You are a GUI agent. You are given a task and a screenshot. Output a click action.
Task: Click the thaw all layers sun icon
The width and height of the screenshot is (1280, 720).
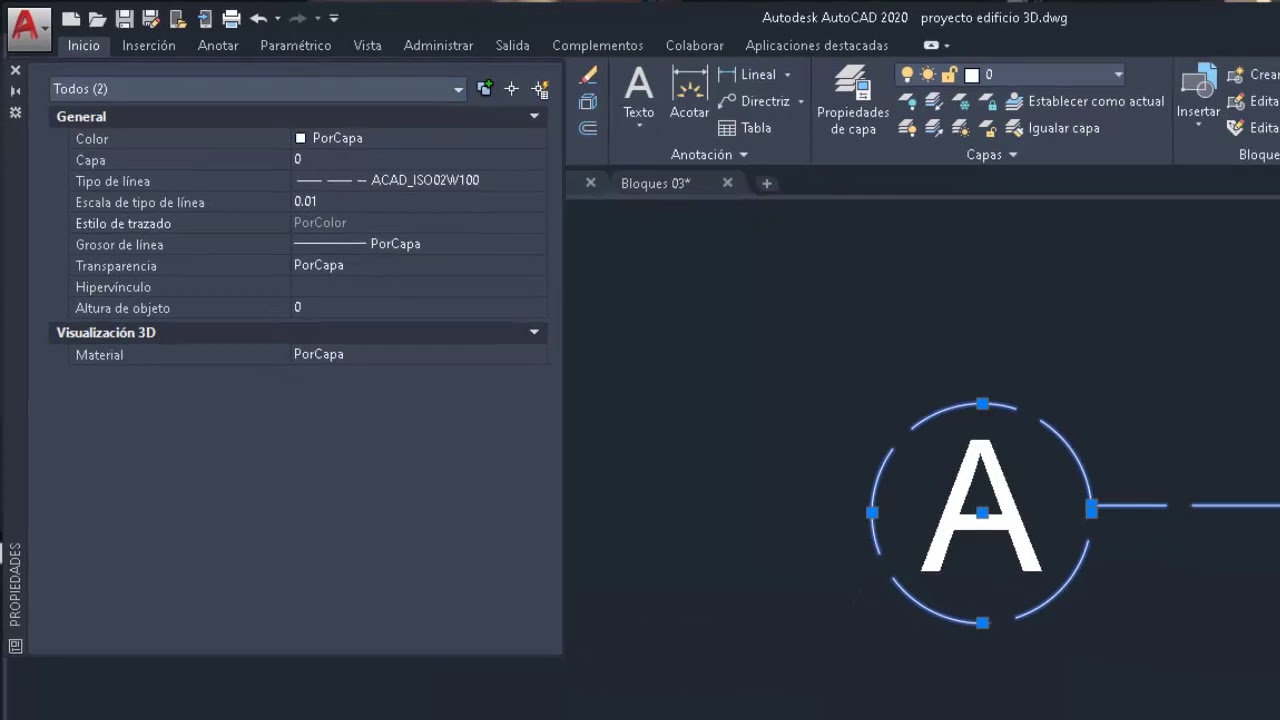961,128
